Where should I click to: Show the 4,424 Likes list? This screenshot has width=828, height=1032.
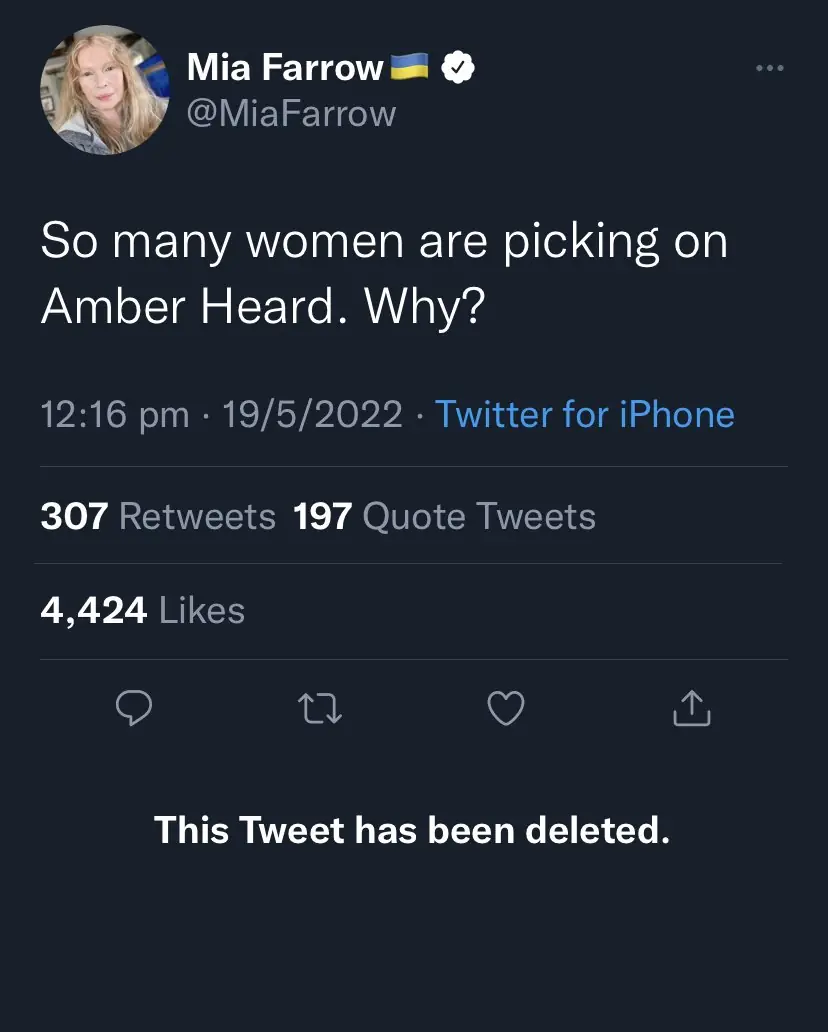tap(143, 610)
